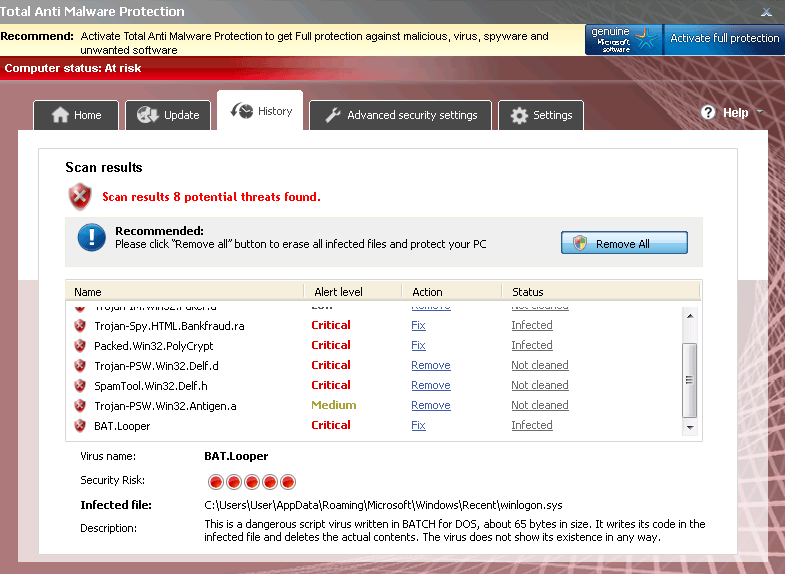The height and width of the screenshot is (574, 785).
Task: Switch to the Update tab
Action: coord(168,115)
